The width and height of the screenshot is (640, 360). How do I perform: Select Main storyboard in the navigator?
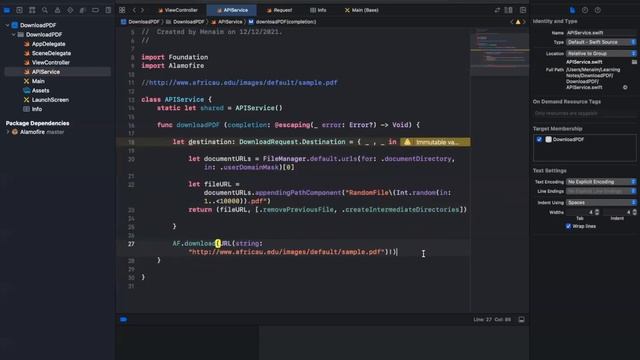pyautogui.click(x=38, y=82)
